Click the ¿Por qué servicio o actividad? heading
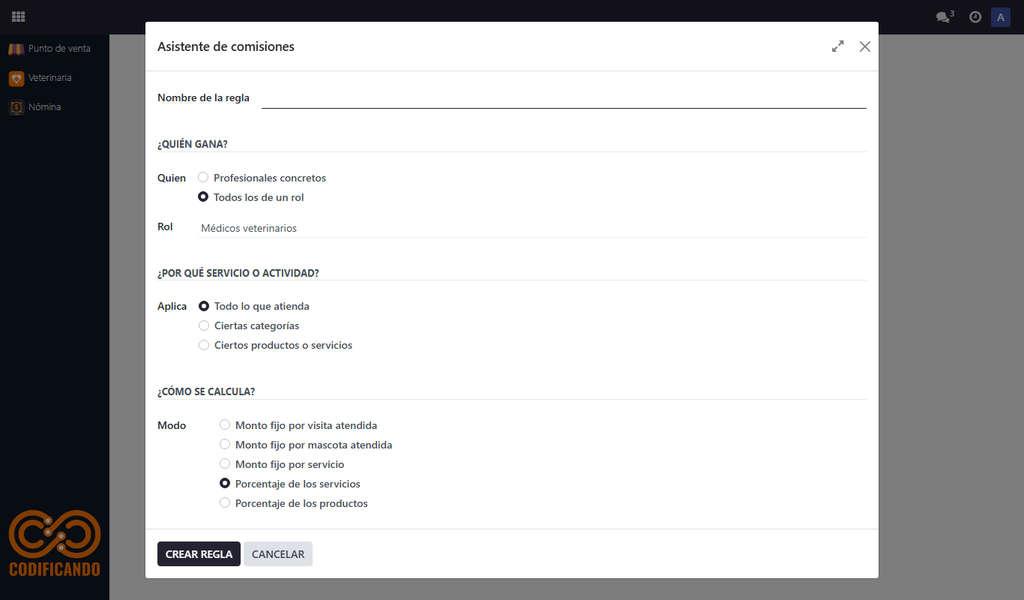This screenshot has height=600, width=1024. [x=238, y=273]
